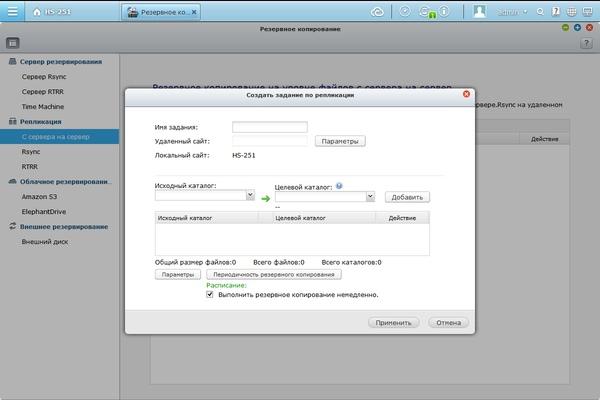Click the Всего файлов:0 text
This screenshot has height=400, width=600.
[x=279, y=262]
